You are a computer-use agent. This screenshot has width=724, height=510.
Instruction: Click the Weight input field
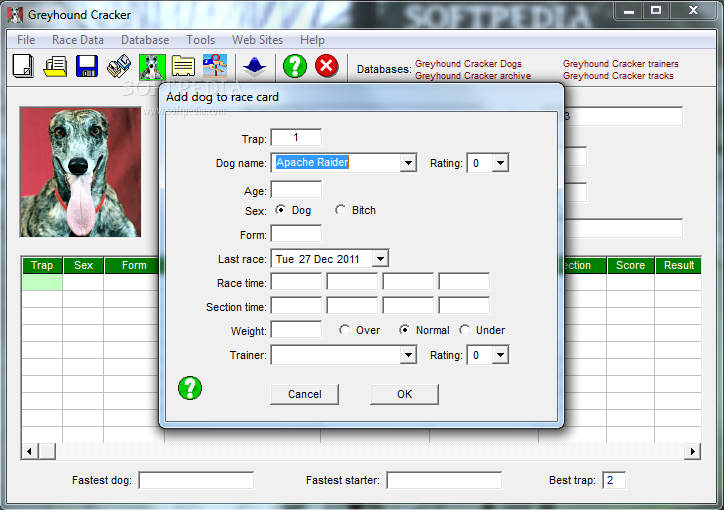coord(296,330)
